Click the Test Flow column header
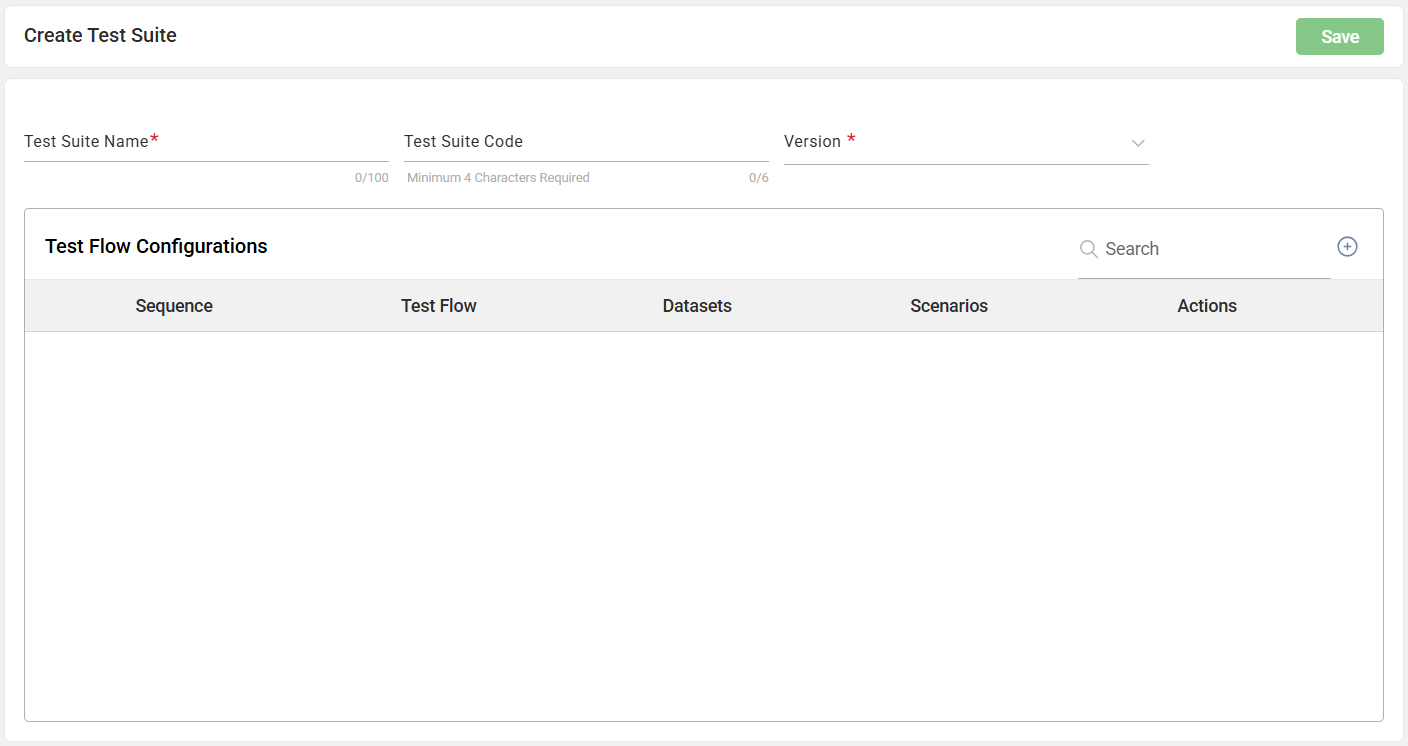This screenshot has height=746, width=1408. [x=439, y=306]
